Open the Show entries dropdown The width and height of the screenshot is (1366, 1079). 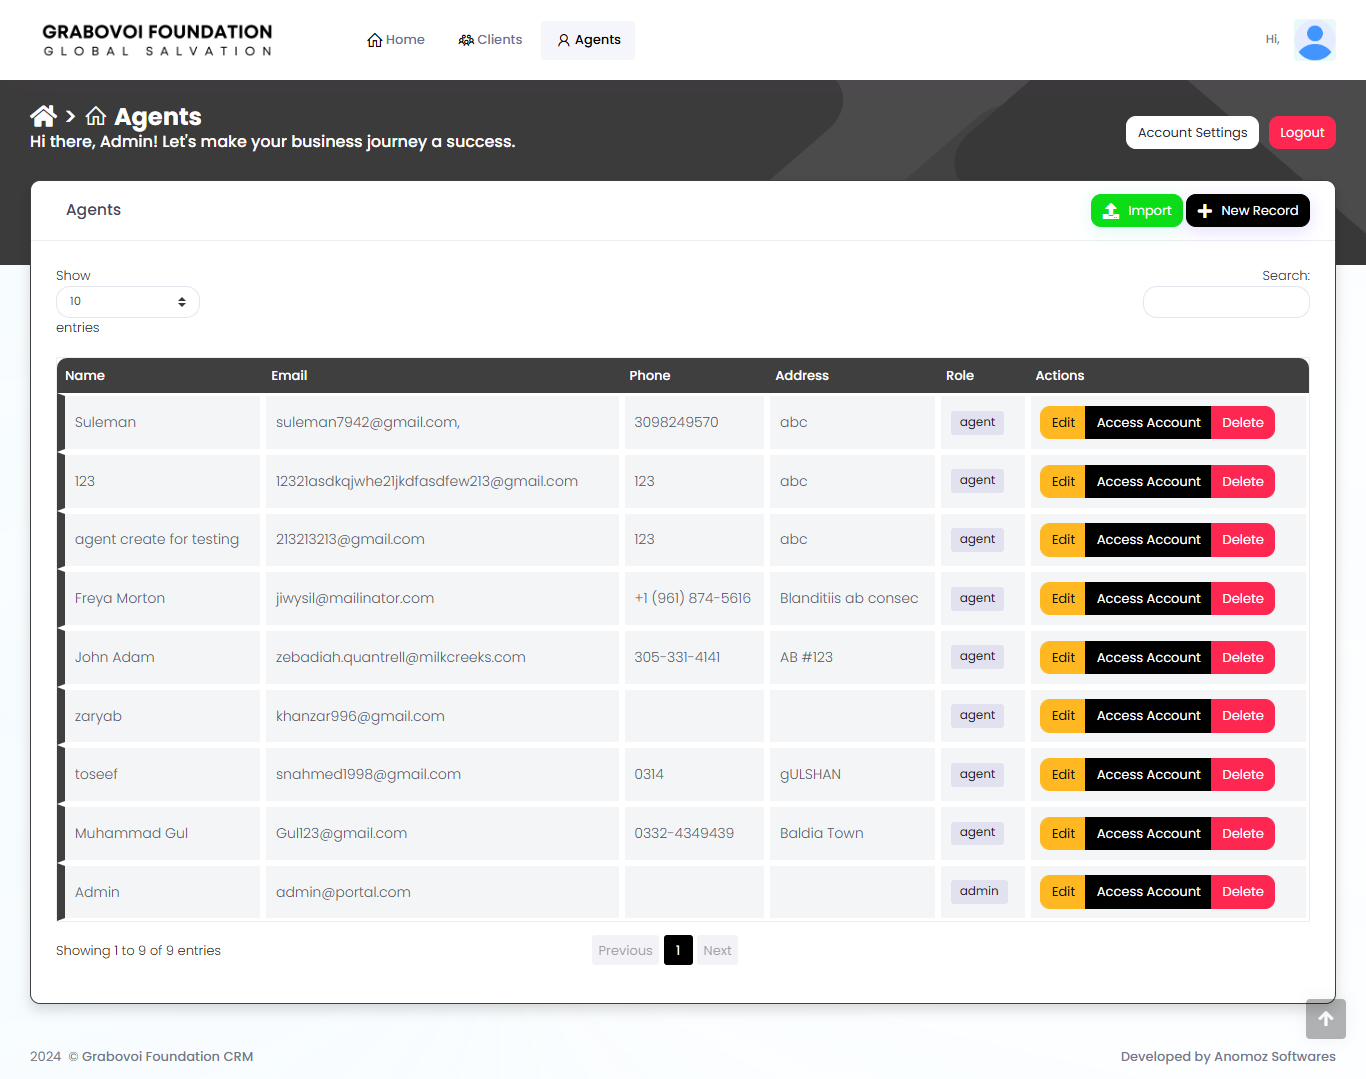coord(127,301)
